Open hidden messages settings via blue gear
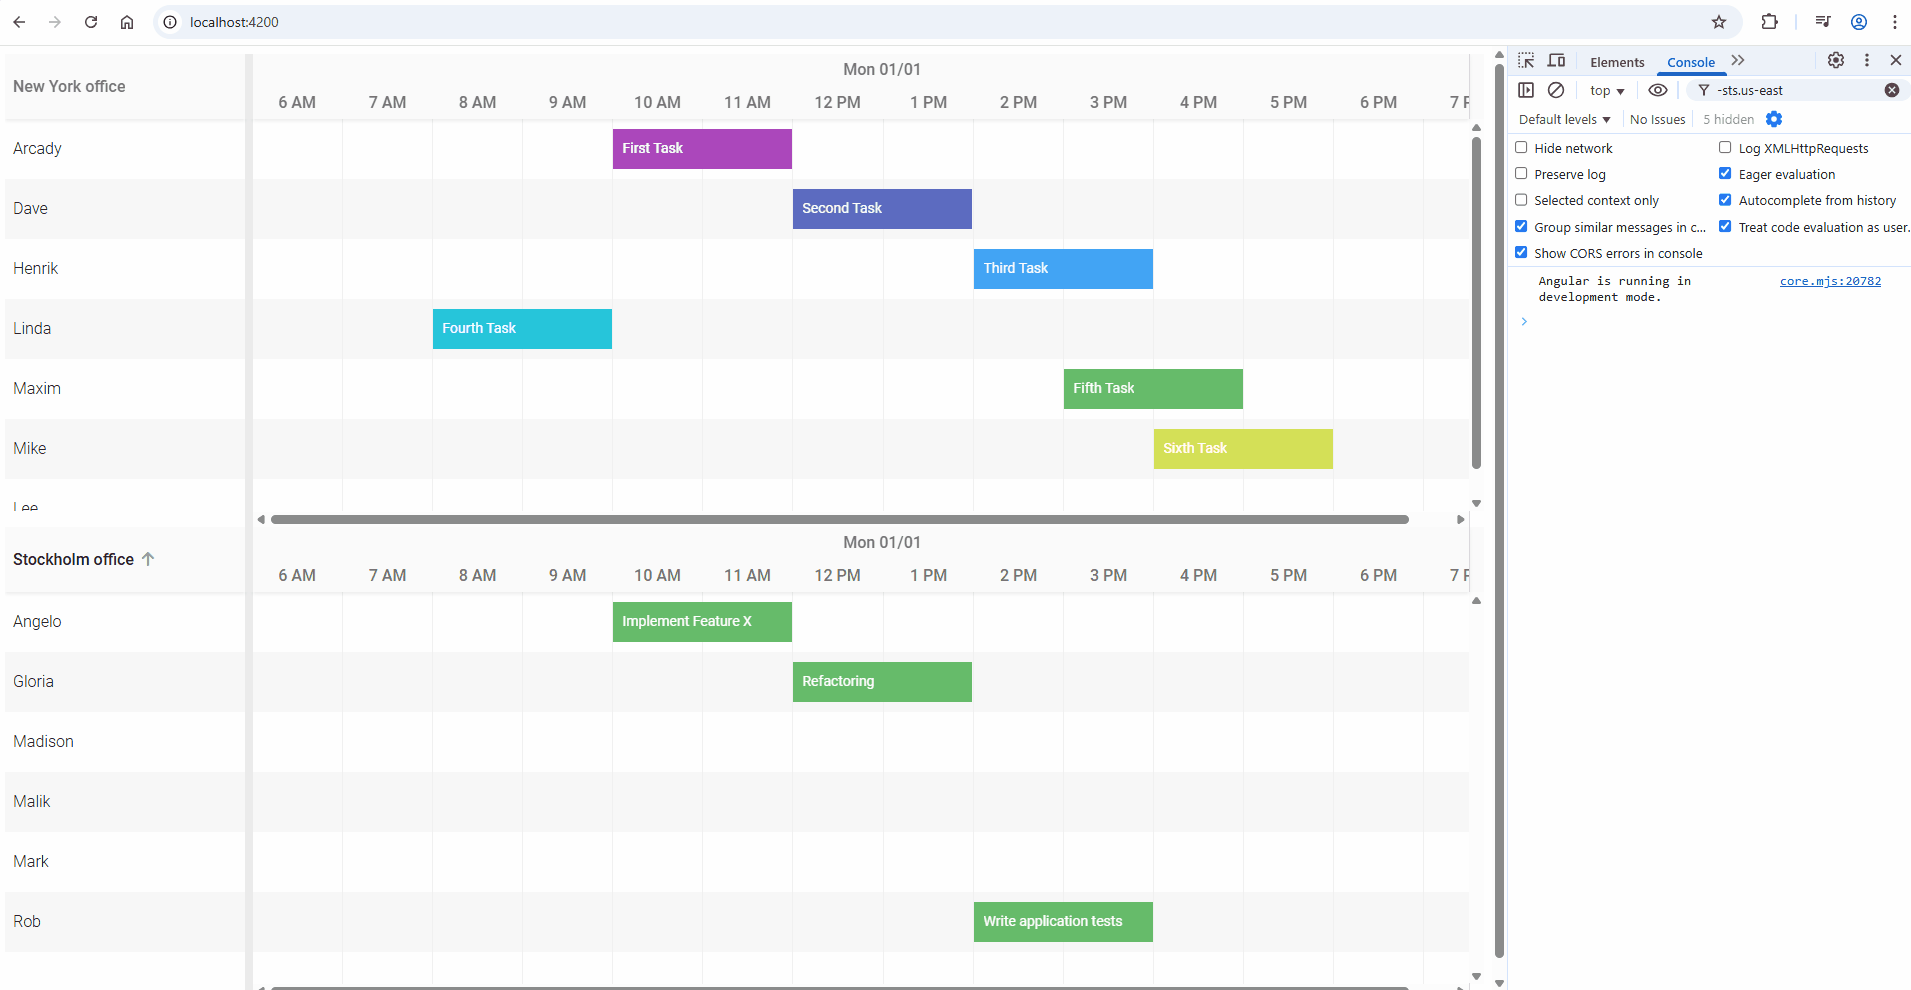 [1775, 119]
